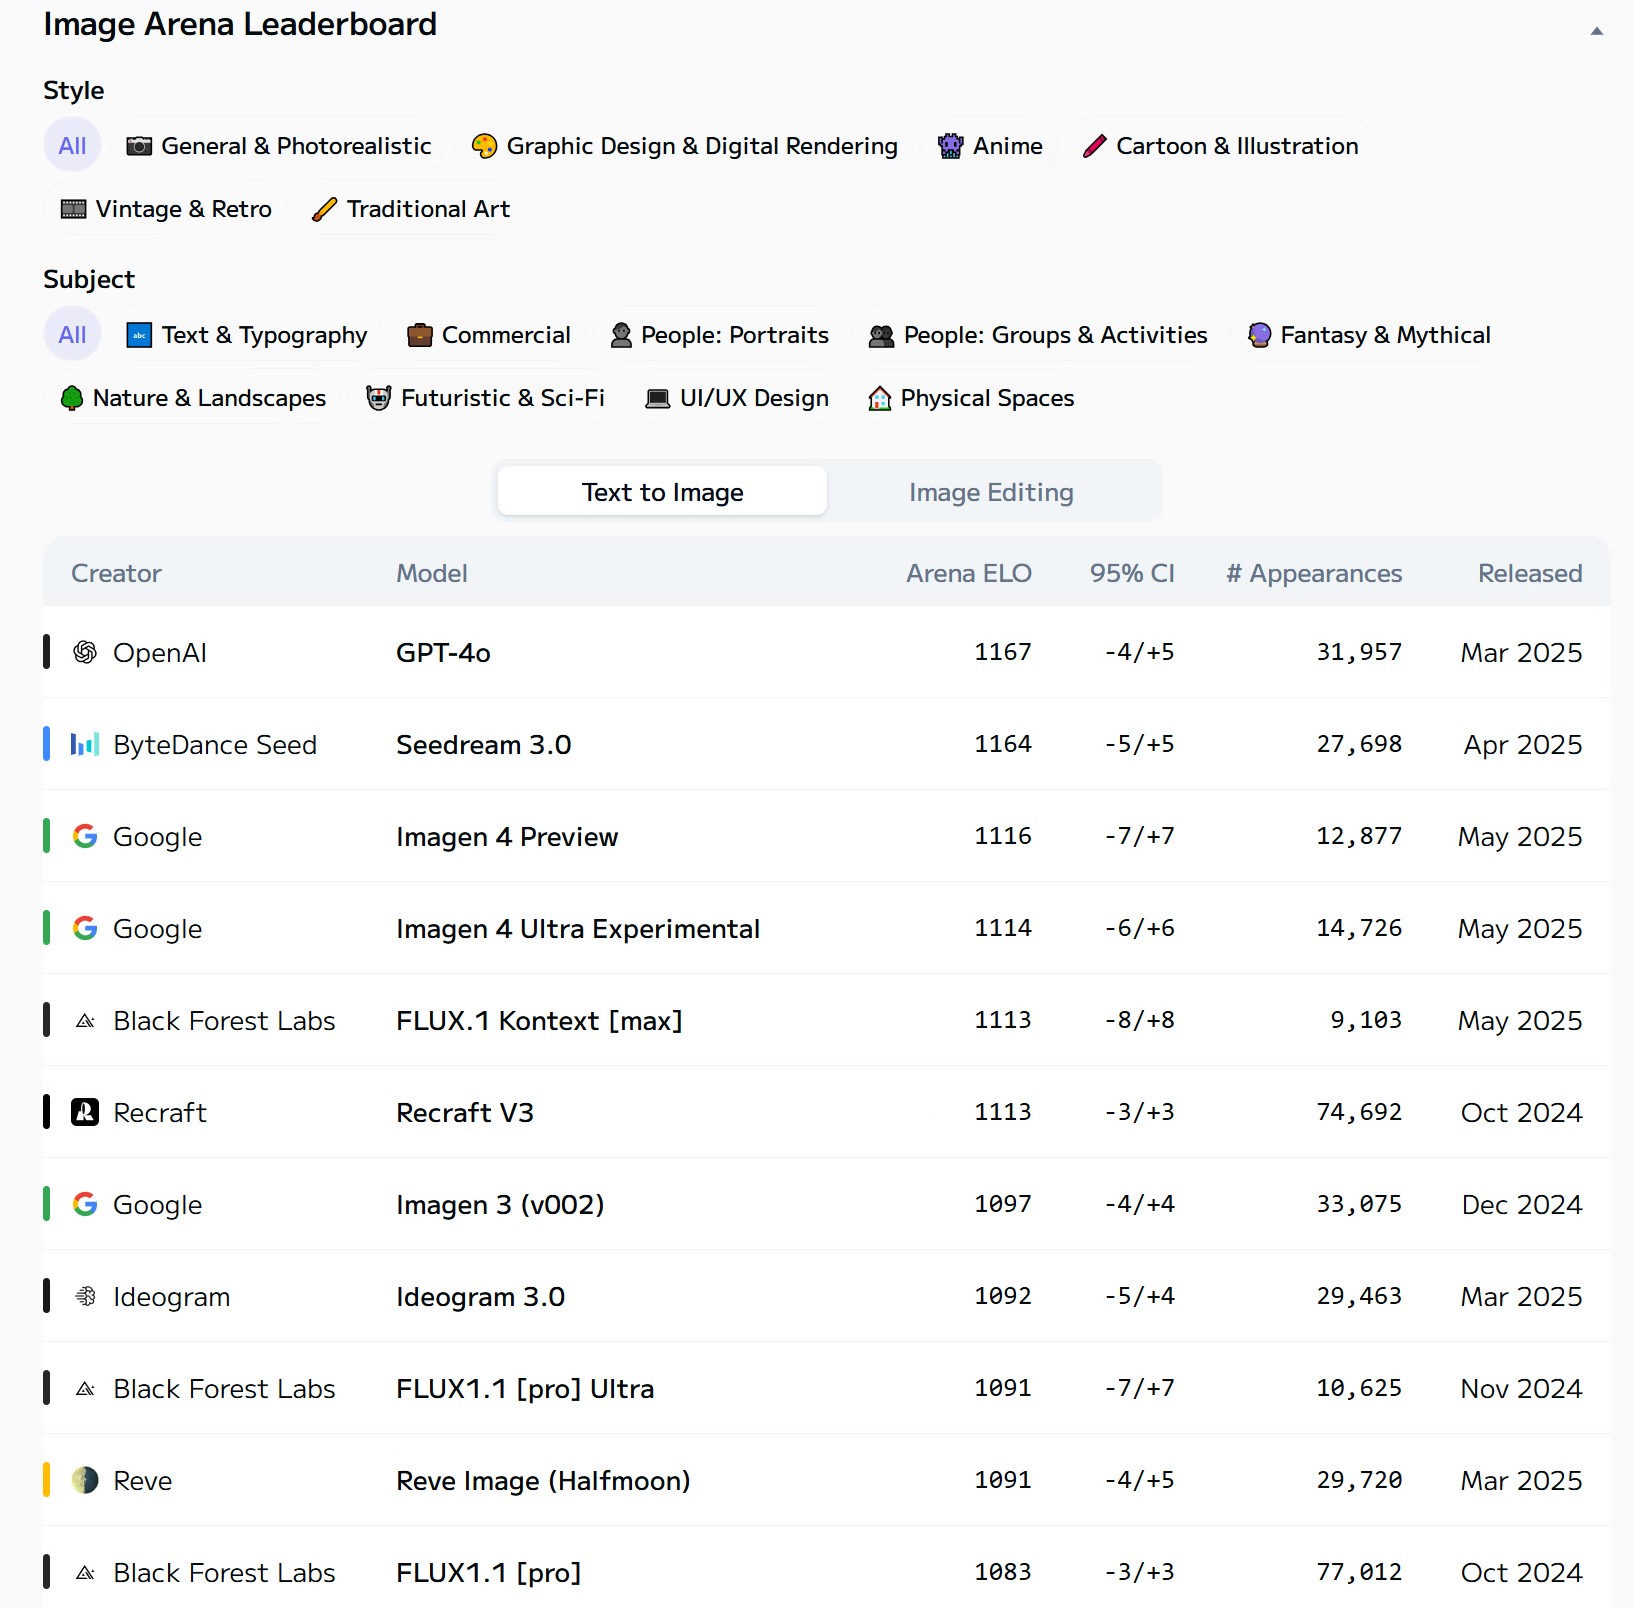Click the camera icon for General & Photorealistic
Image resolution: width=1633 pixels, height=1608 pixels.
point(139,146)
